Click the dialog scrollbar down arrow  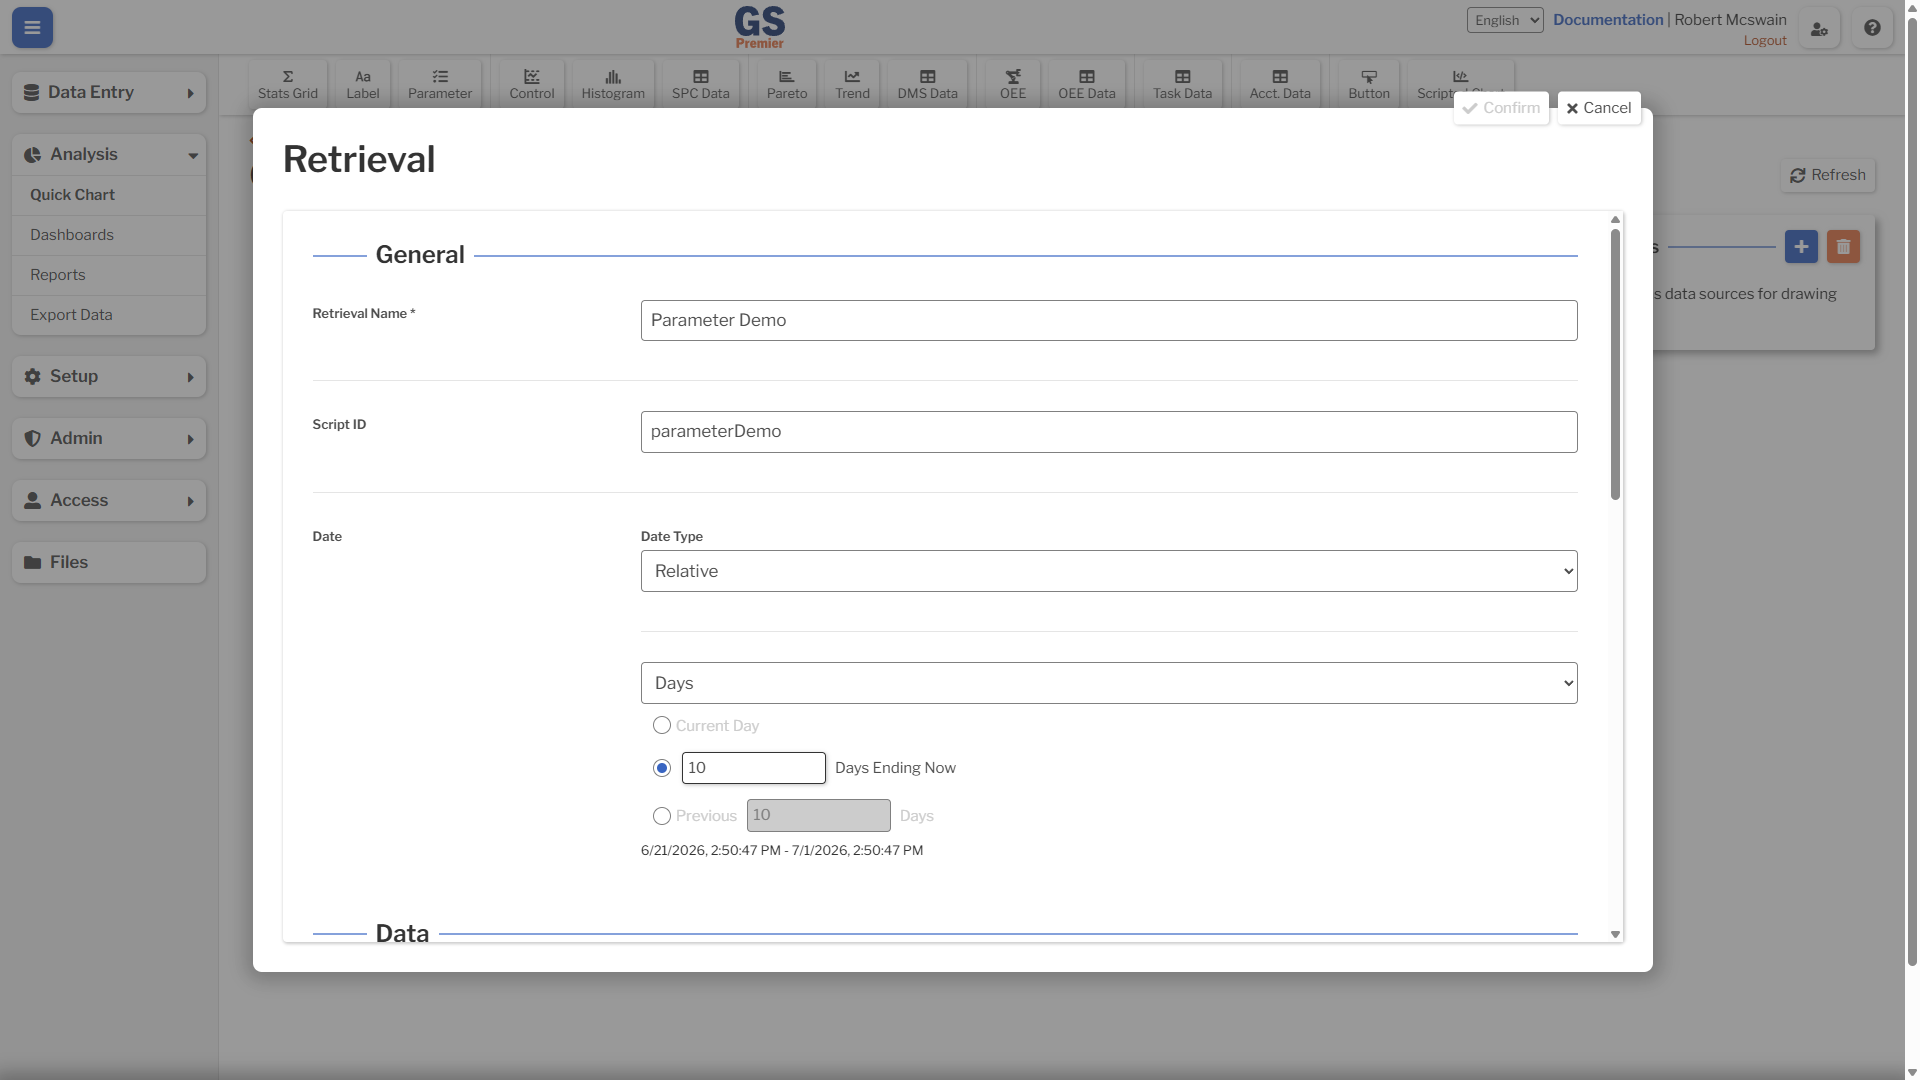tap(1615, 934)
